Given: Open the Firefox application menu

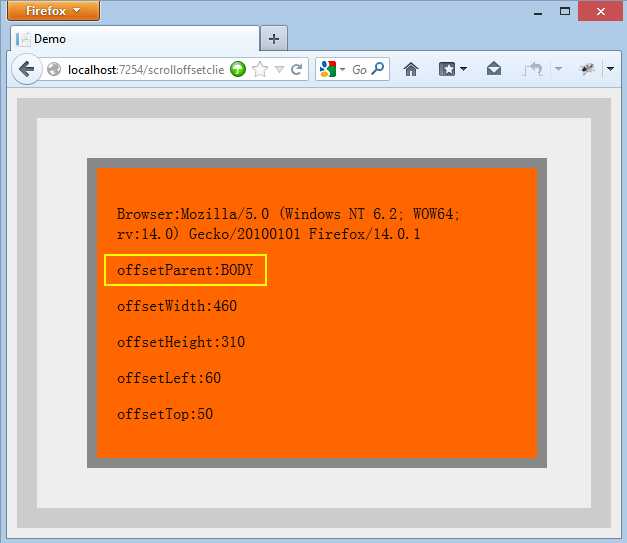Looking at the screenshot, I should pyautogui.click(x=53, y=10).
